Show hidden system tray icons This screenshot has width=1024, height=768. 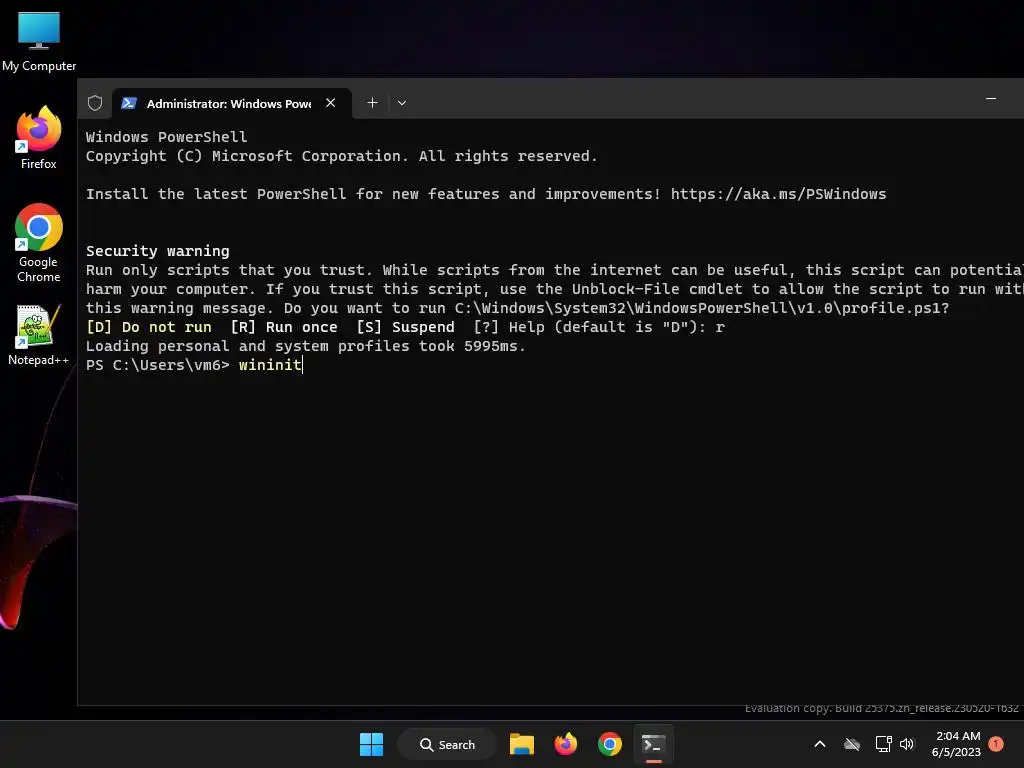coord(820,744)
